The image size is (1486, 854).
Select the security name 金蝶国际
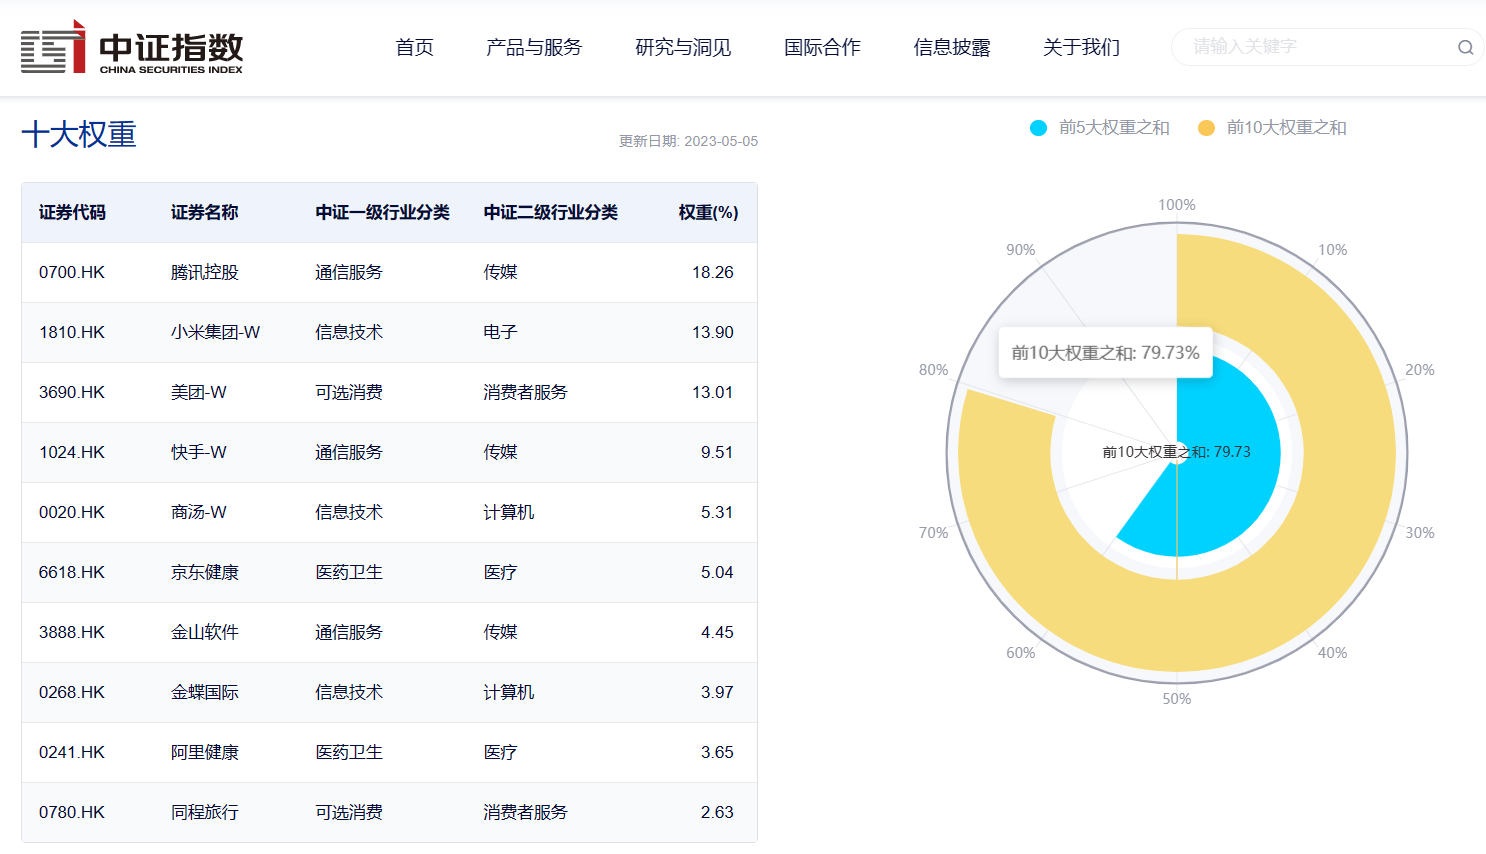click(205, 692)
